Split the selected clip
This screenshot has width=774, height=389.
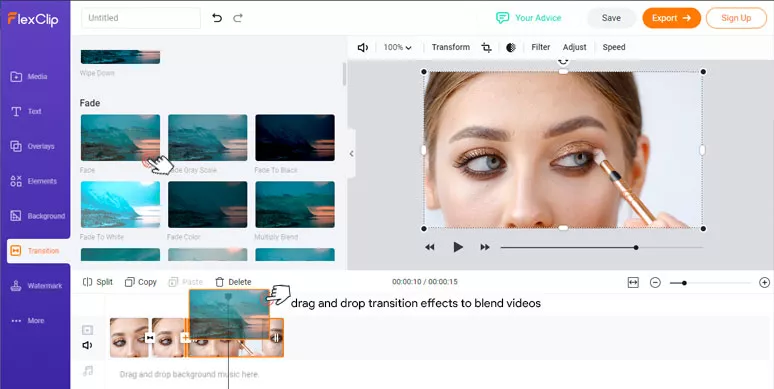tap(98, 282)
